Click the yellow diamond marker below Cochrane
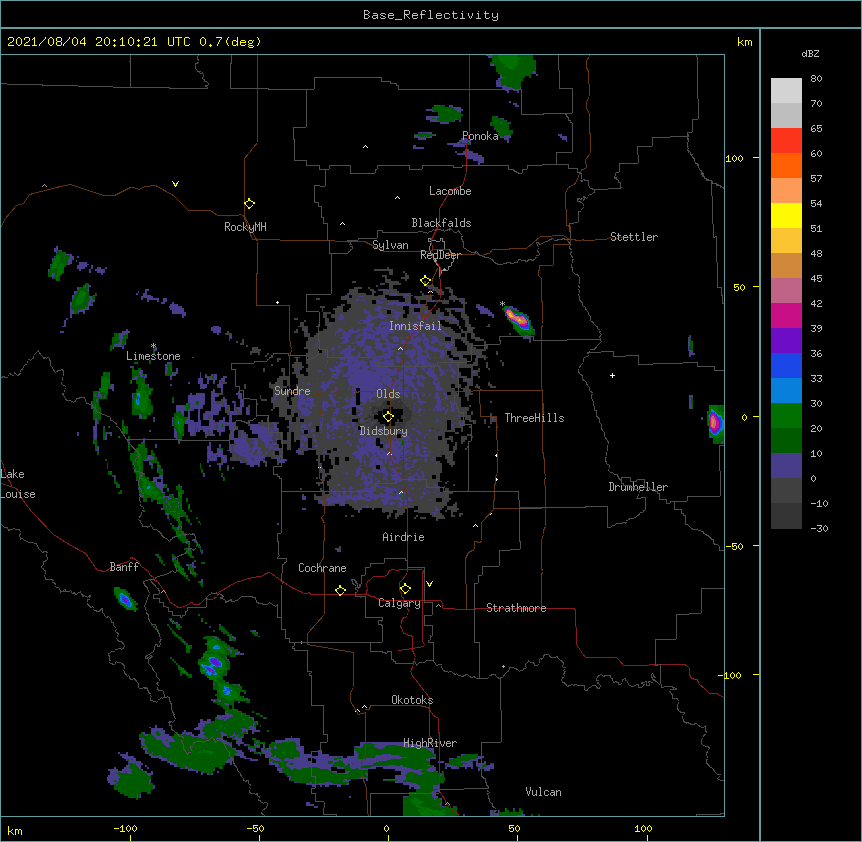This screenshot has width=862, height=842. (340, 590)
